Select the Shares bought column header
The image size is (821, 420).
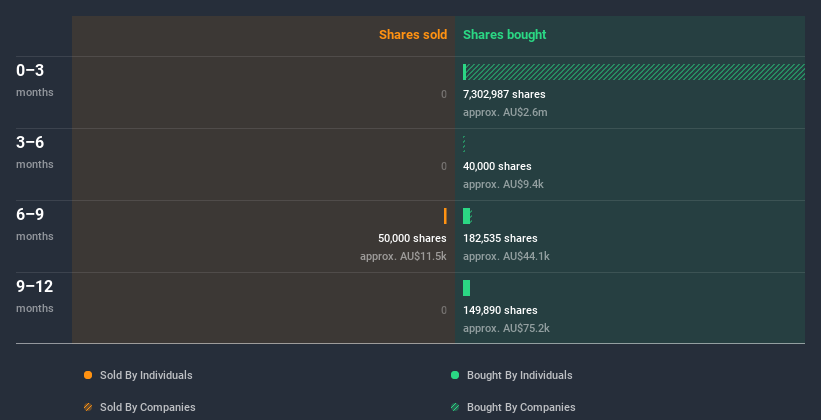505,35
